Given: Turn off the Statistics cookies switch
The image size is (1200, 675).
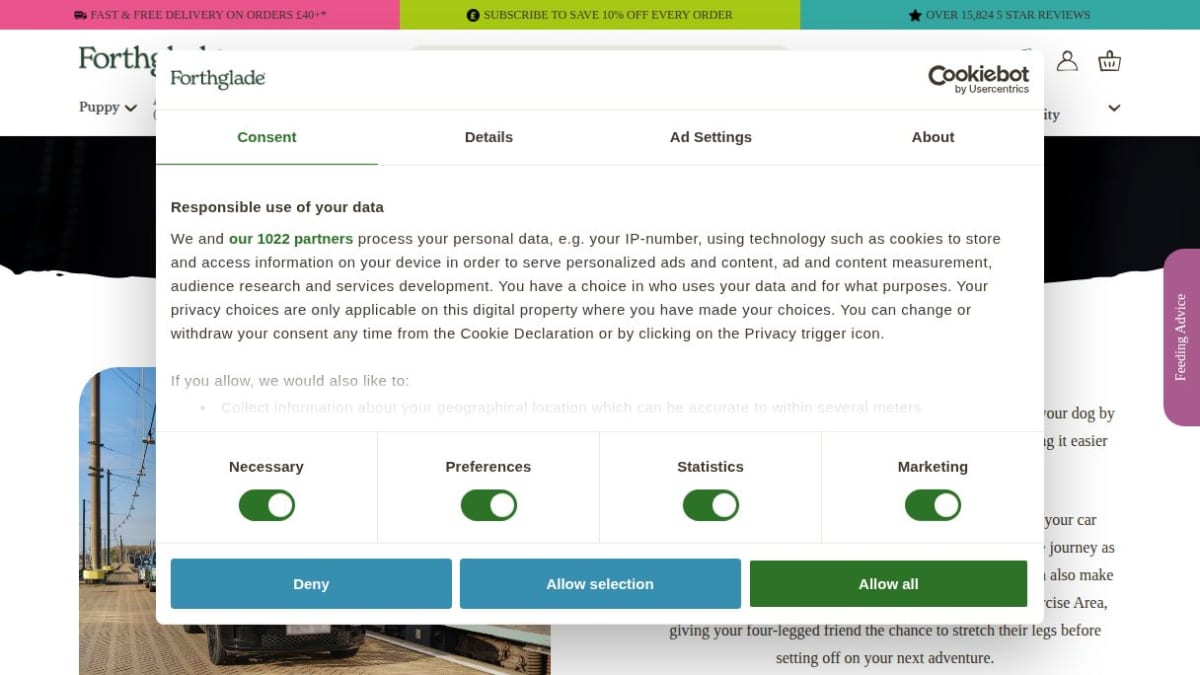Looking at the screenshot, I should pyautogui.click(x=711, y=505).
